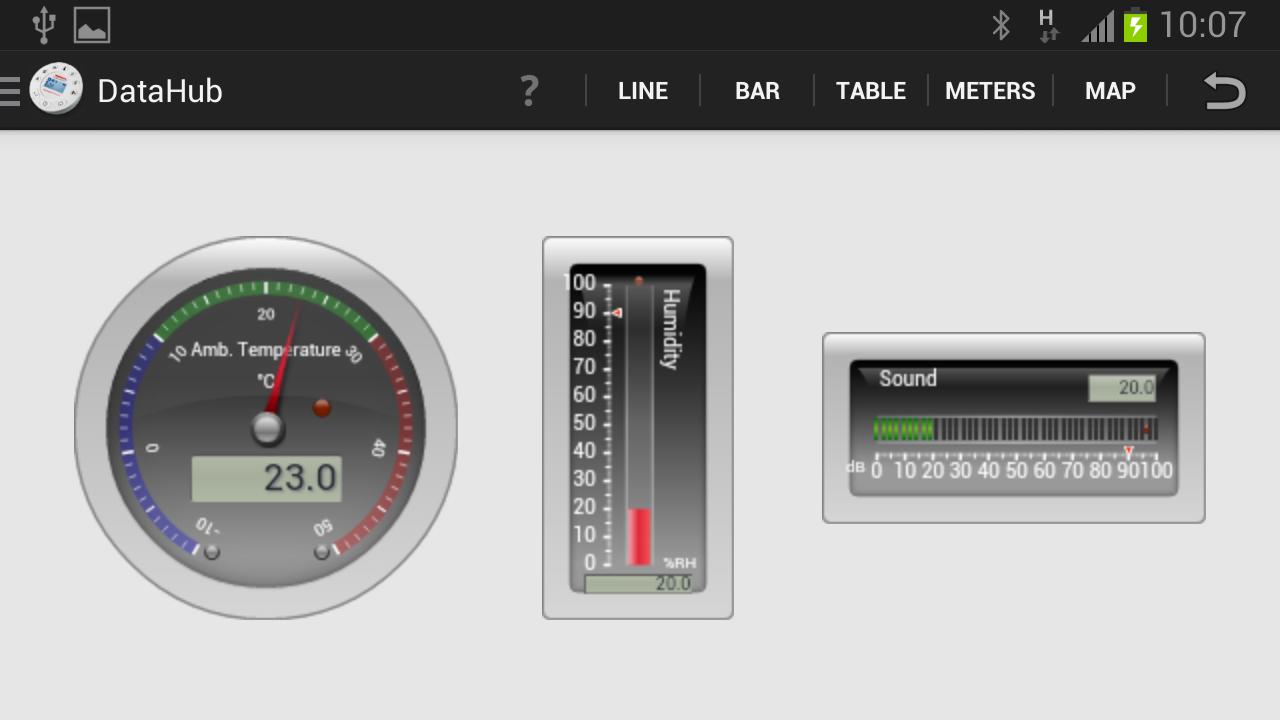This screenshot has height=720, width=1280.
Task: Select the METERS view
Action: tap(990, 91)
